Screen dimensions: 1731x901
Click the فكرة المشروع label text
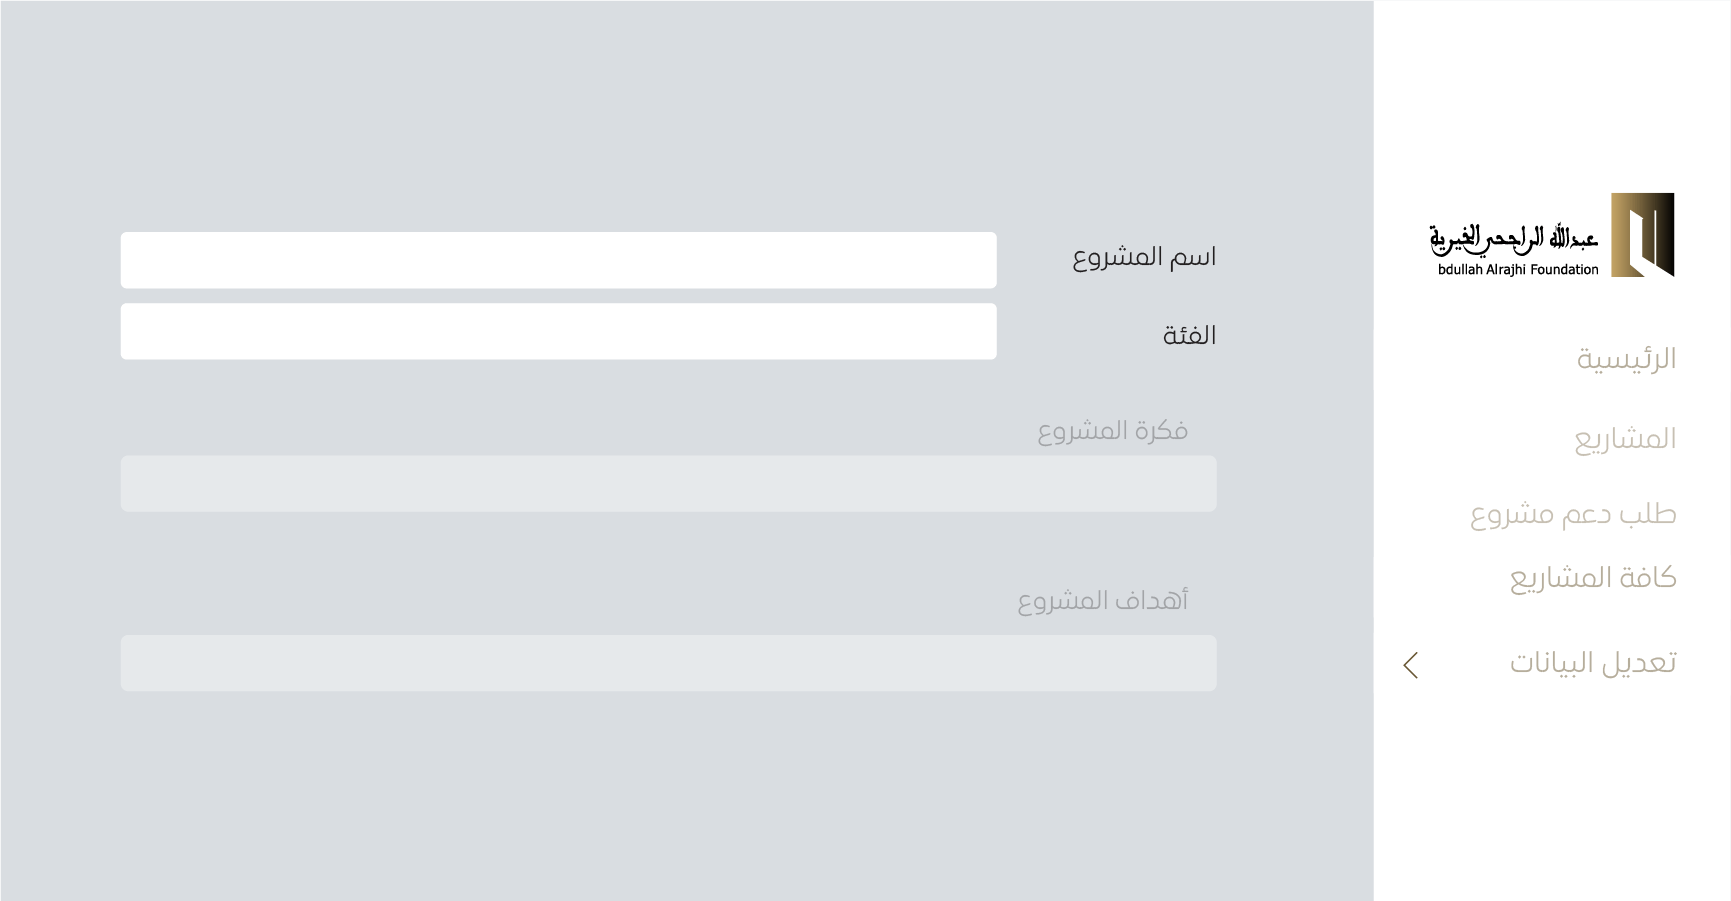(x=1113, y=431)
